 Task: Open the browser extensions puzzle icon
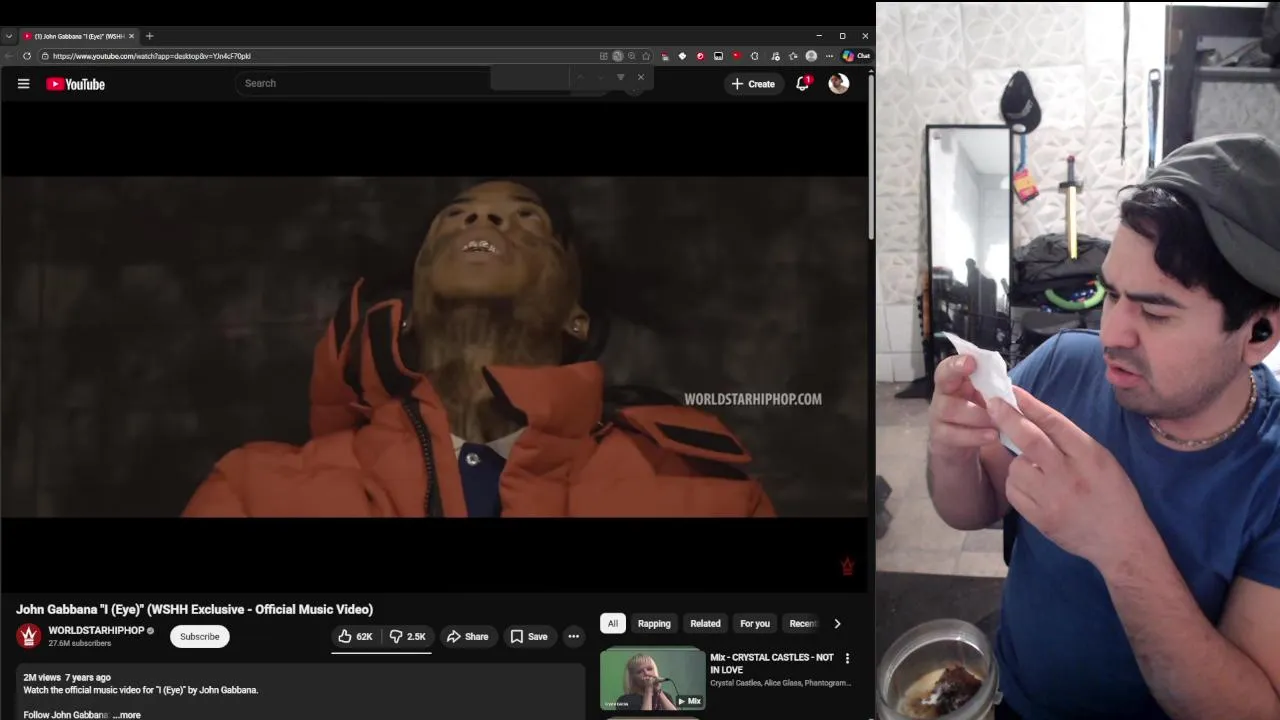click(x=754, y=56)
